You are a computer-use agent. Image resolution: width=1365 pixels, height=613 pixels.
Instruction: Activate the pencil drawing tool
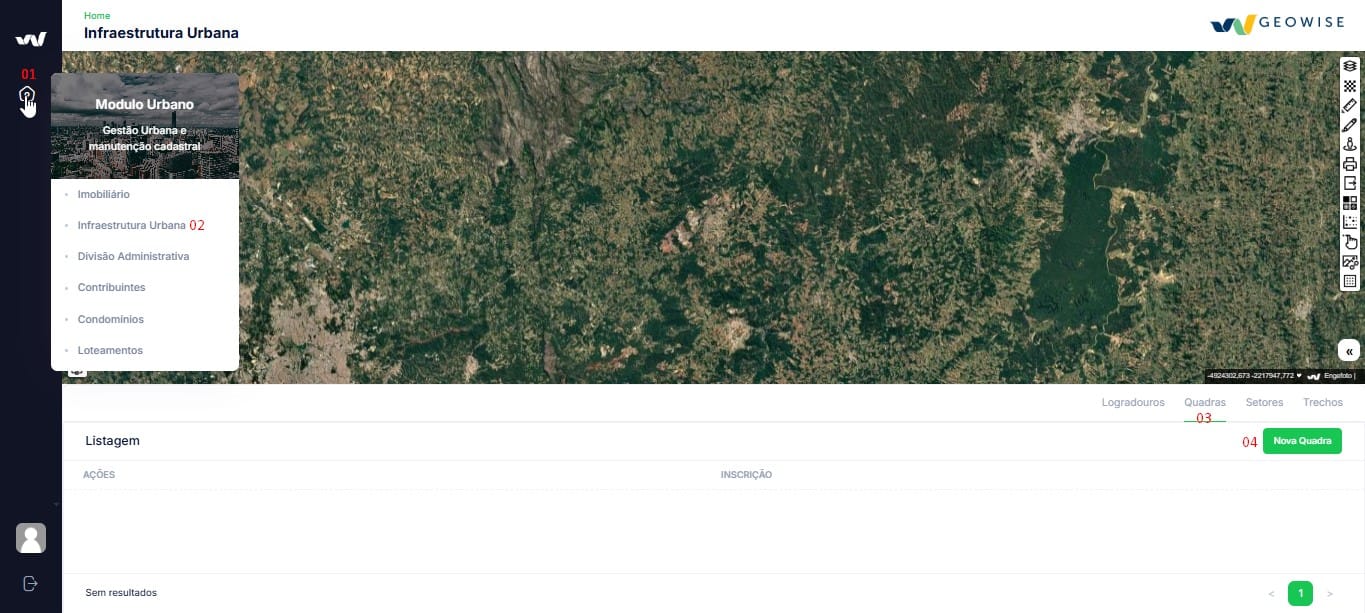(1349, 125)
